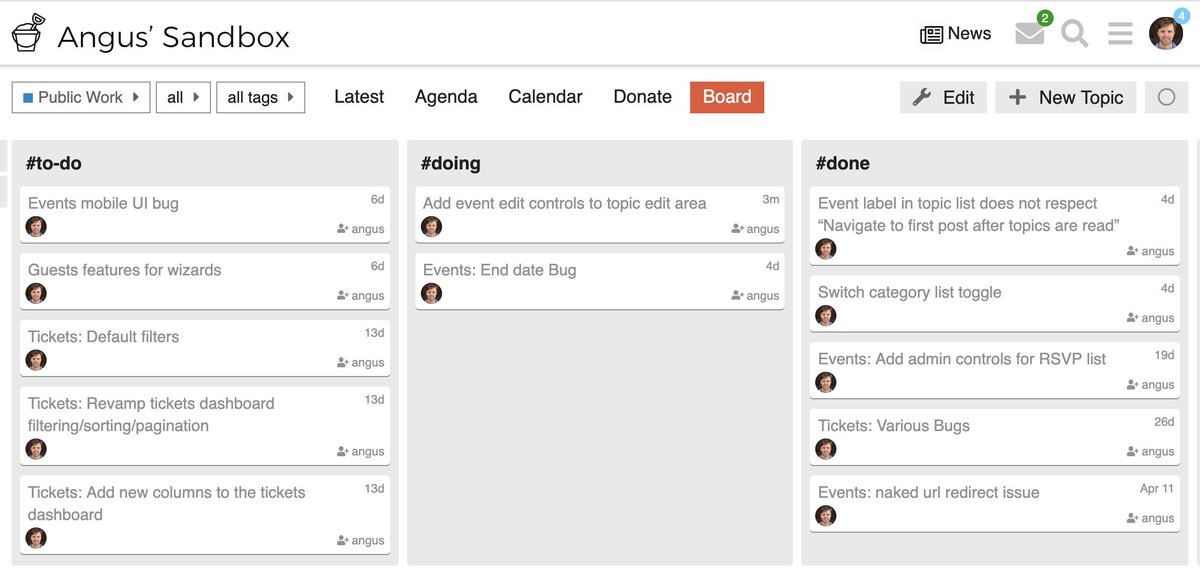This screenshot has height=573, width=1200.
Task: Open the user profile avatar in header
Action: (1165, 33)
